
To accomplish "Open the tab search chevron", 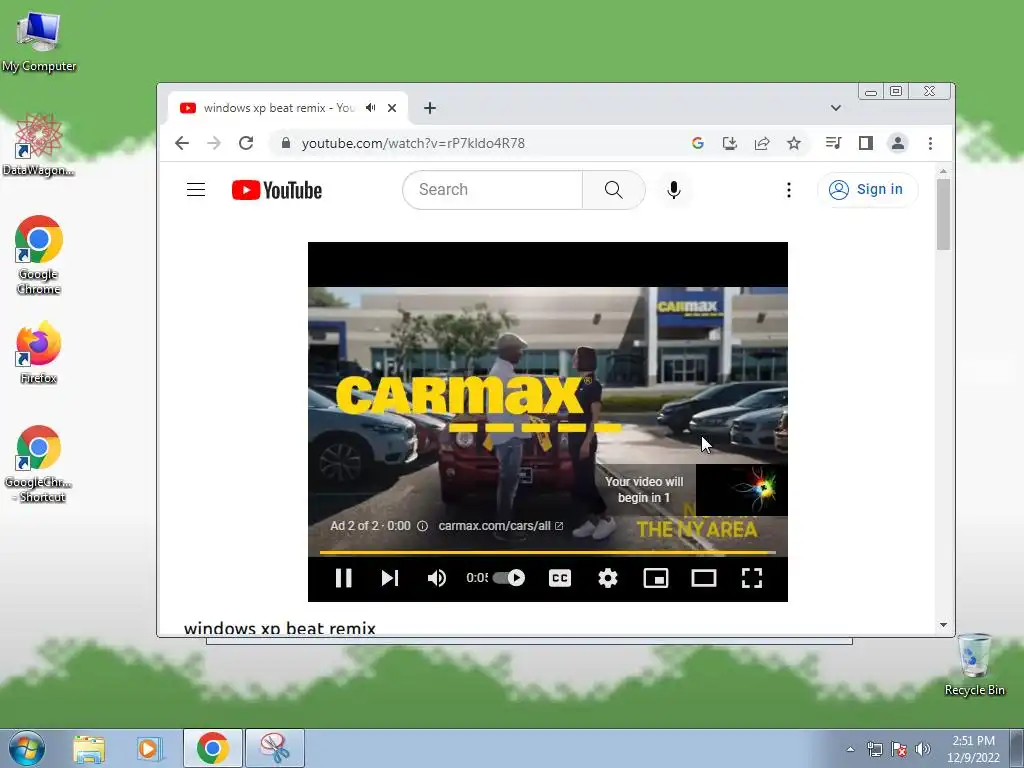I will click(x=836, y=108).
